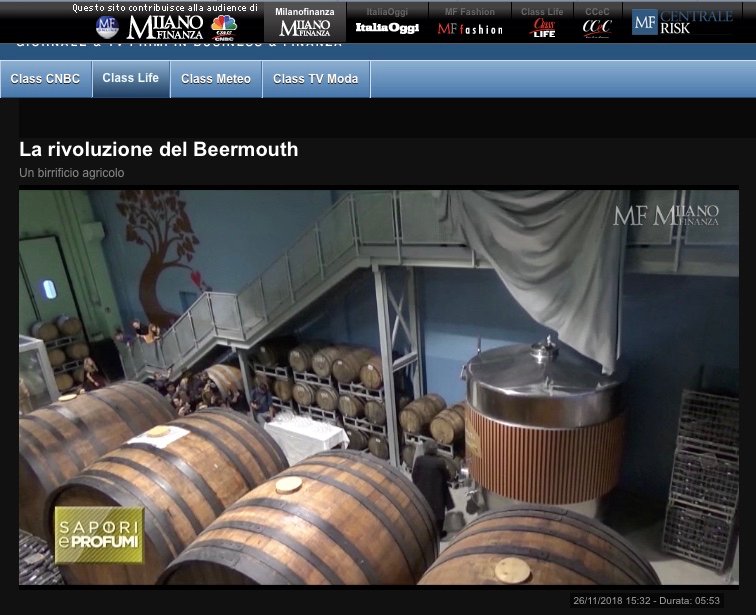Click the round MF logo icon
The image size is (756, 615).
point(107,27)
